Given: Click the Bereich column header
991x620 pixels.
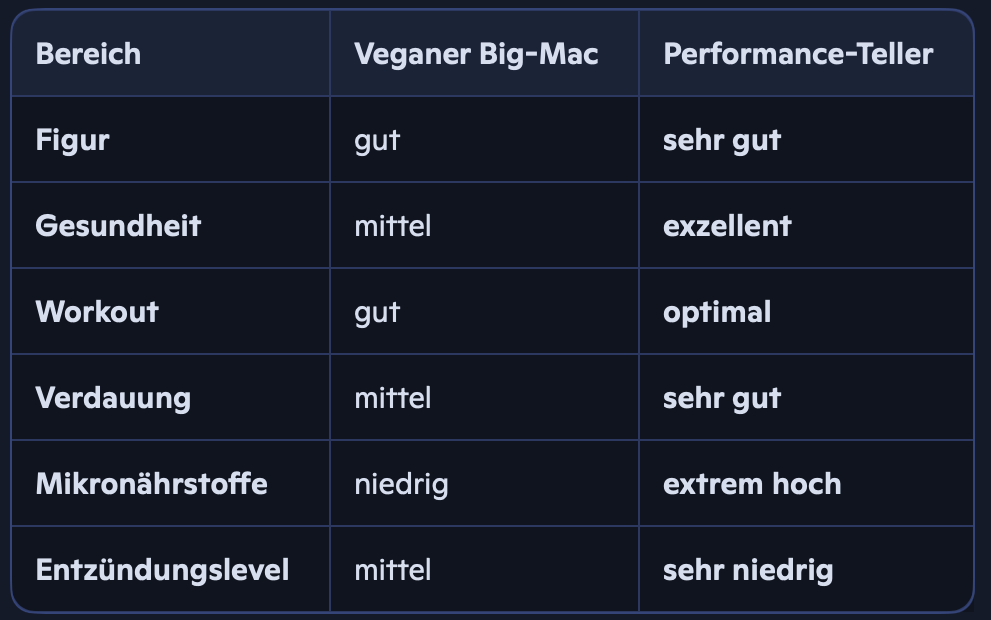Looking at the screenshot, I should point(88,54).
